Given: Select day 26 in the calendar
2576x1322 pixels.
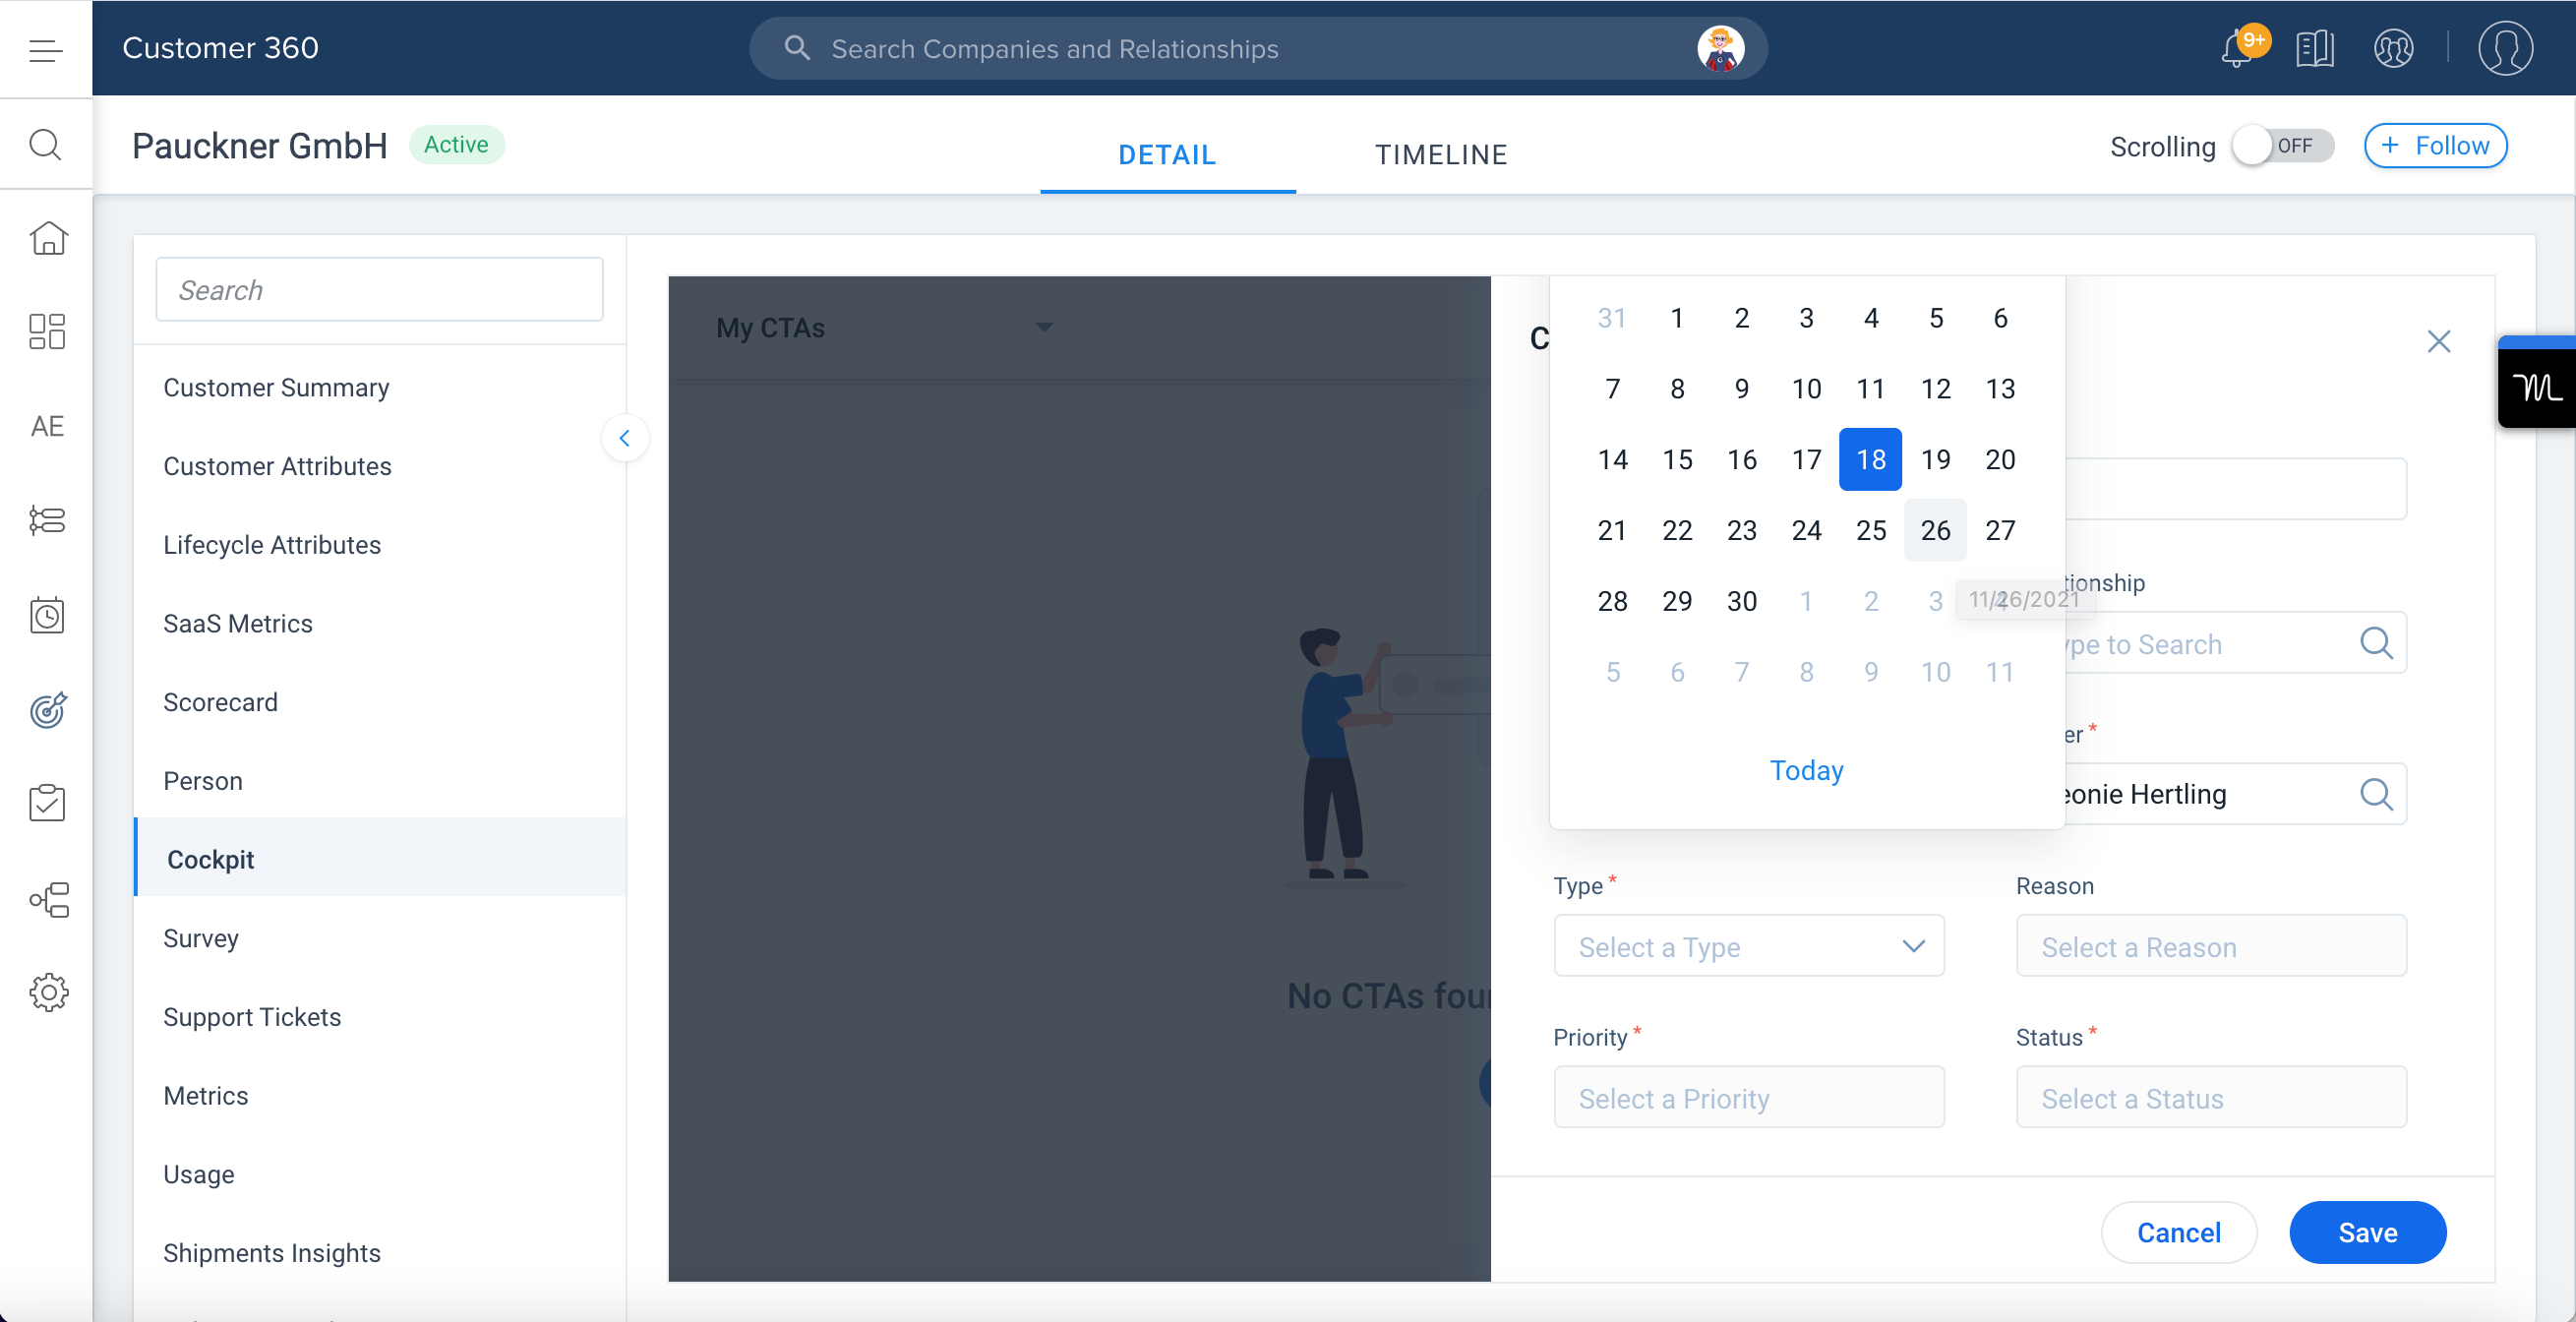Looking at the screenshot, I should pos(1935,530).
